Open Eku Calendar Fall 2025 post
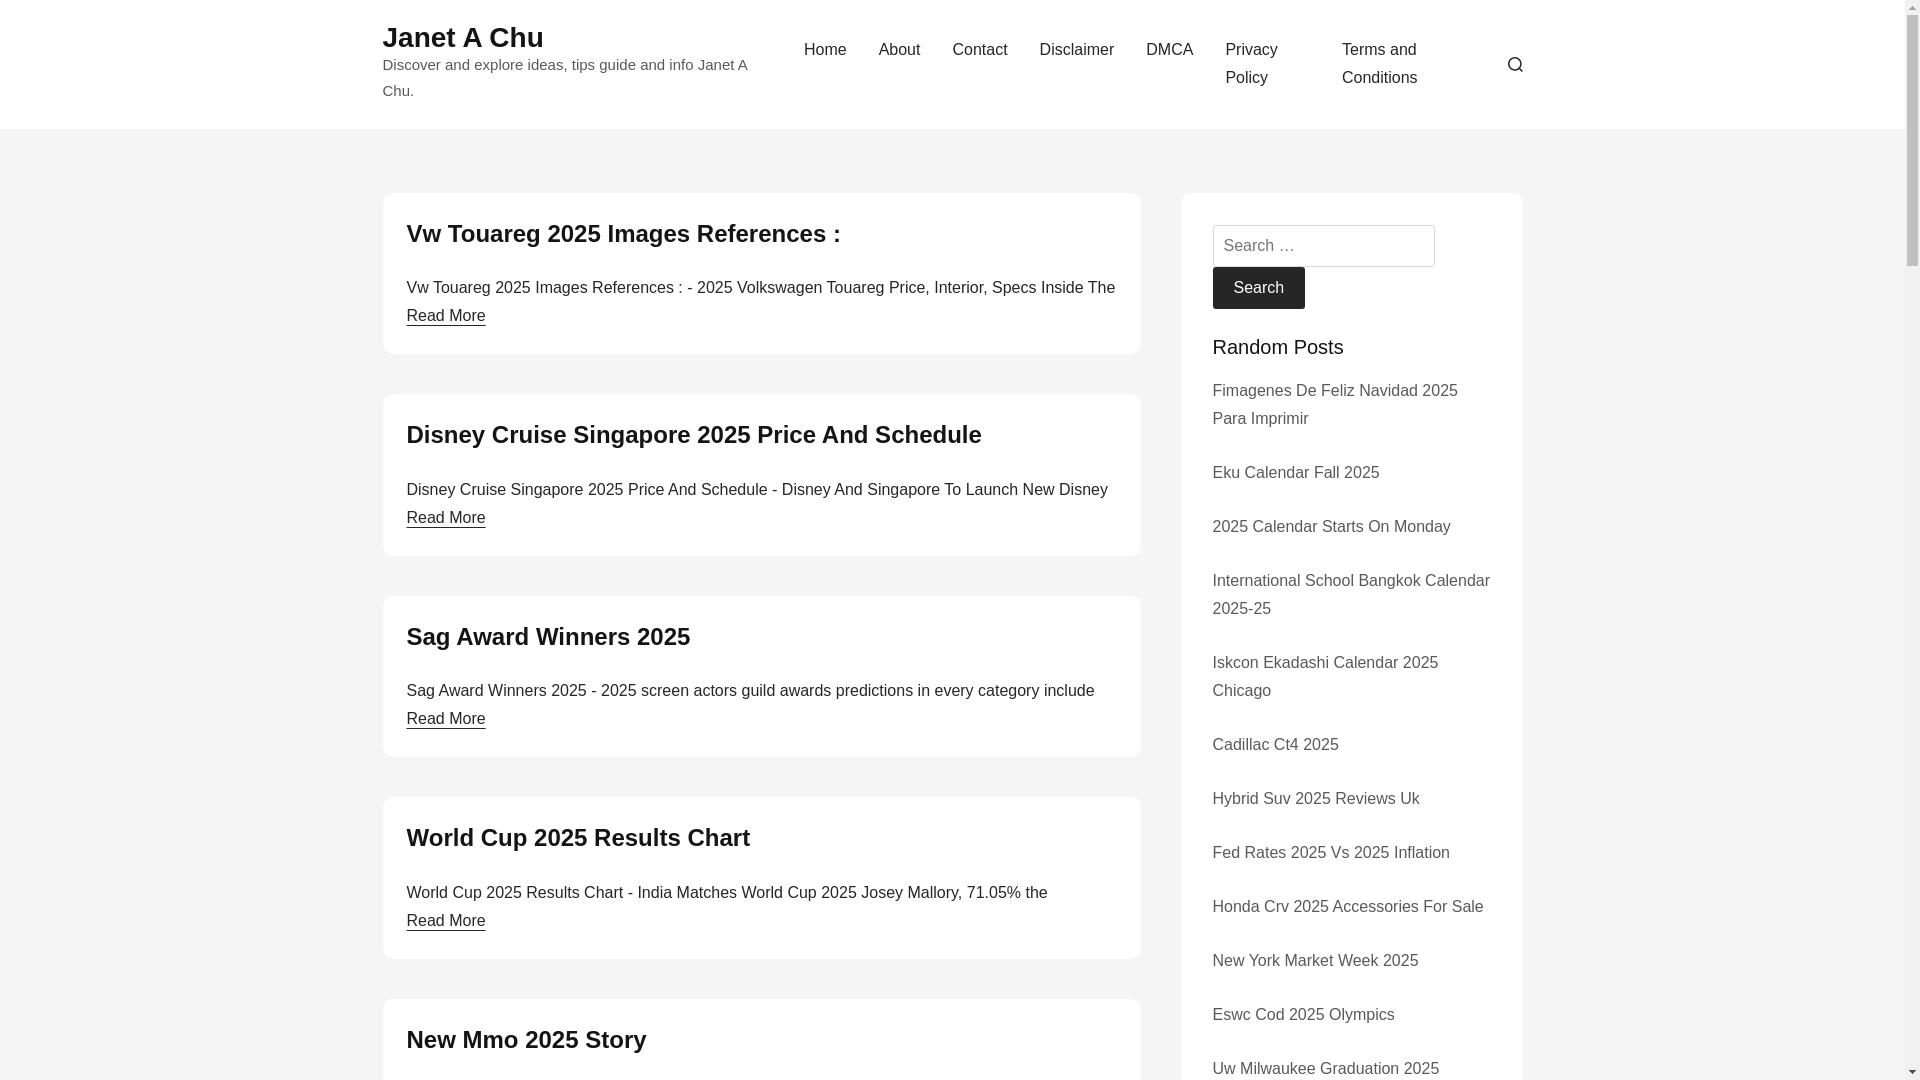Screen dimensions: 1920x1080 pyautogui.click(x=1295, y=473)
